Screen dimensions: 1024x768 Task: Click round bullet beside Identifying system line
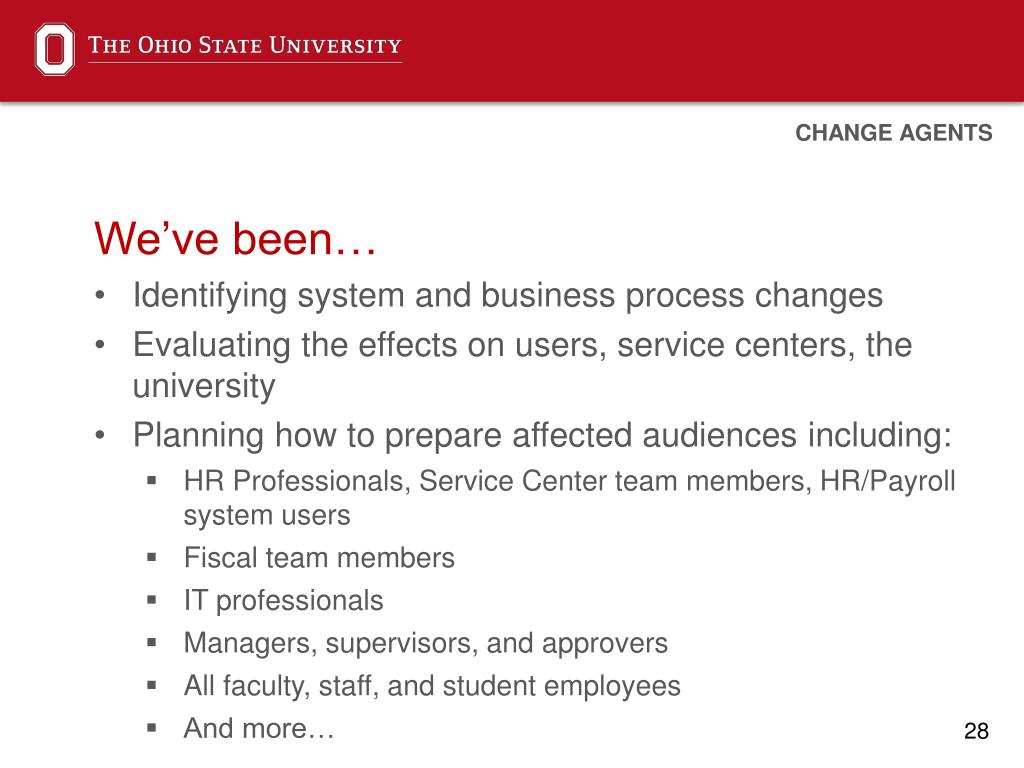[99, 295]
